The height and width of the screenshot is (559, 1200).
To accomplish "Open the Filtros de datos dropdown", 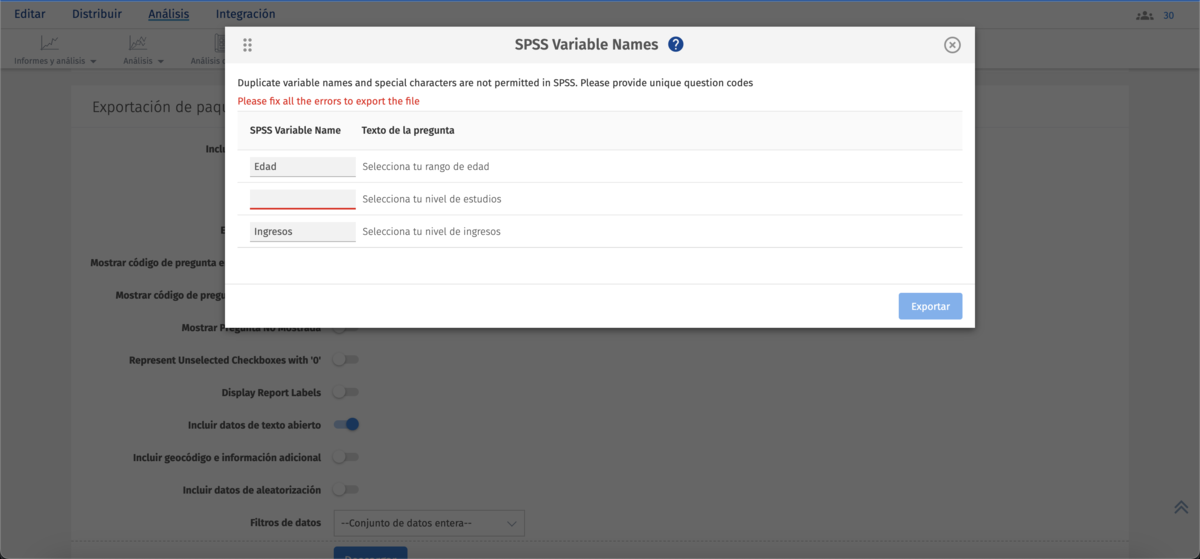I will (430, 523).
